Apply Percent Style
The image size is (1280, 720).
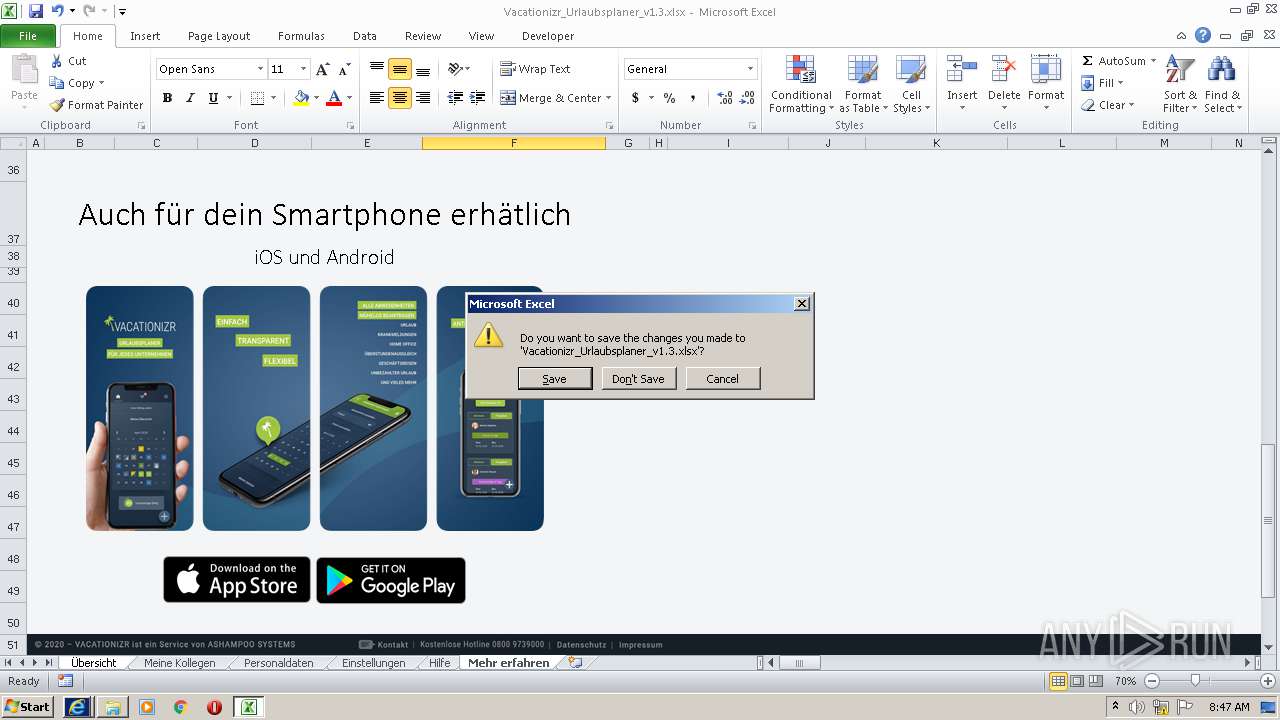point(669,98)
